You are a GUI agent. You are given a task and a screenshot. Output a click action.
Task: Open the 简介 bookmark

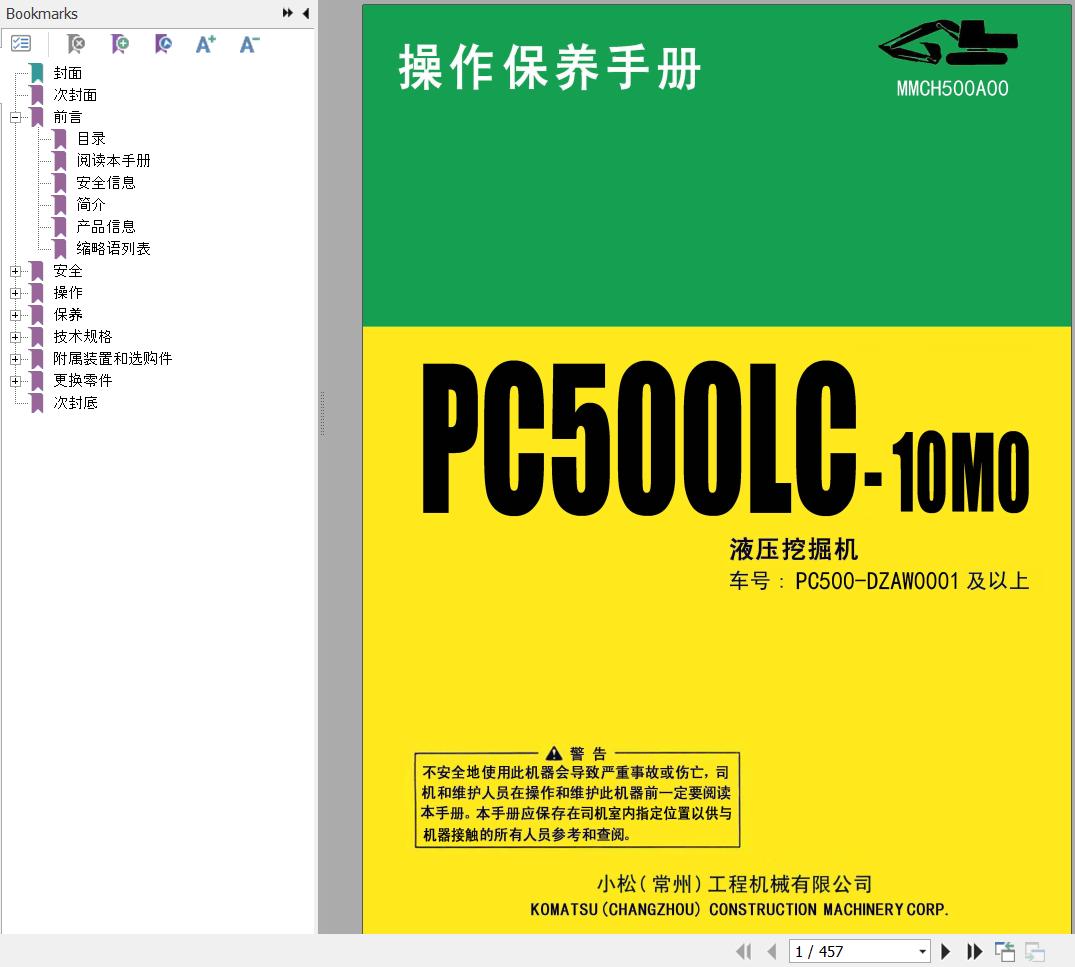(x=91, y=204)
